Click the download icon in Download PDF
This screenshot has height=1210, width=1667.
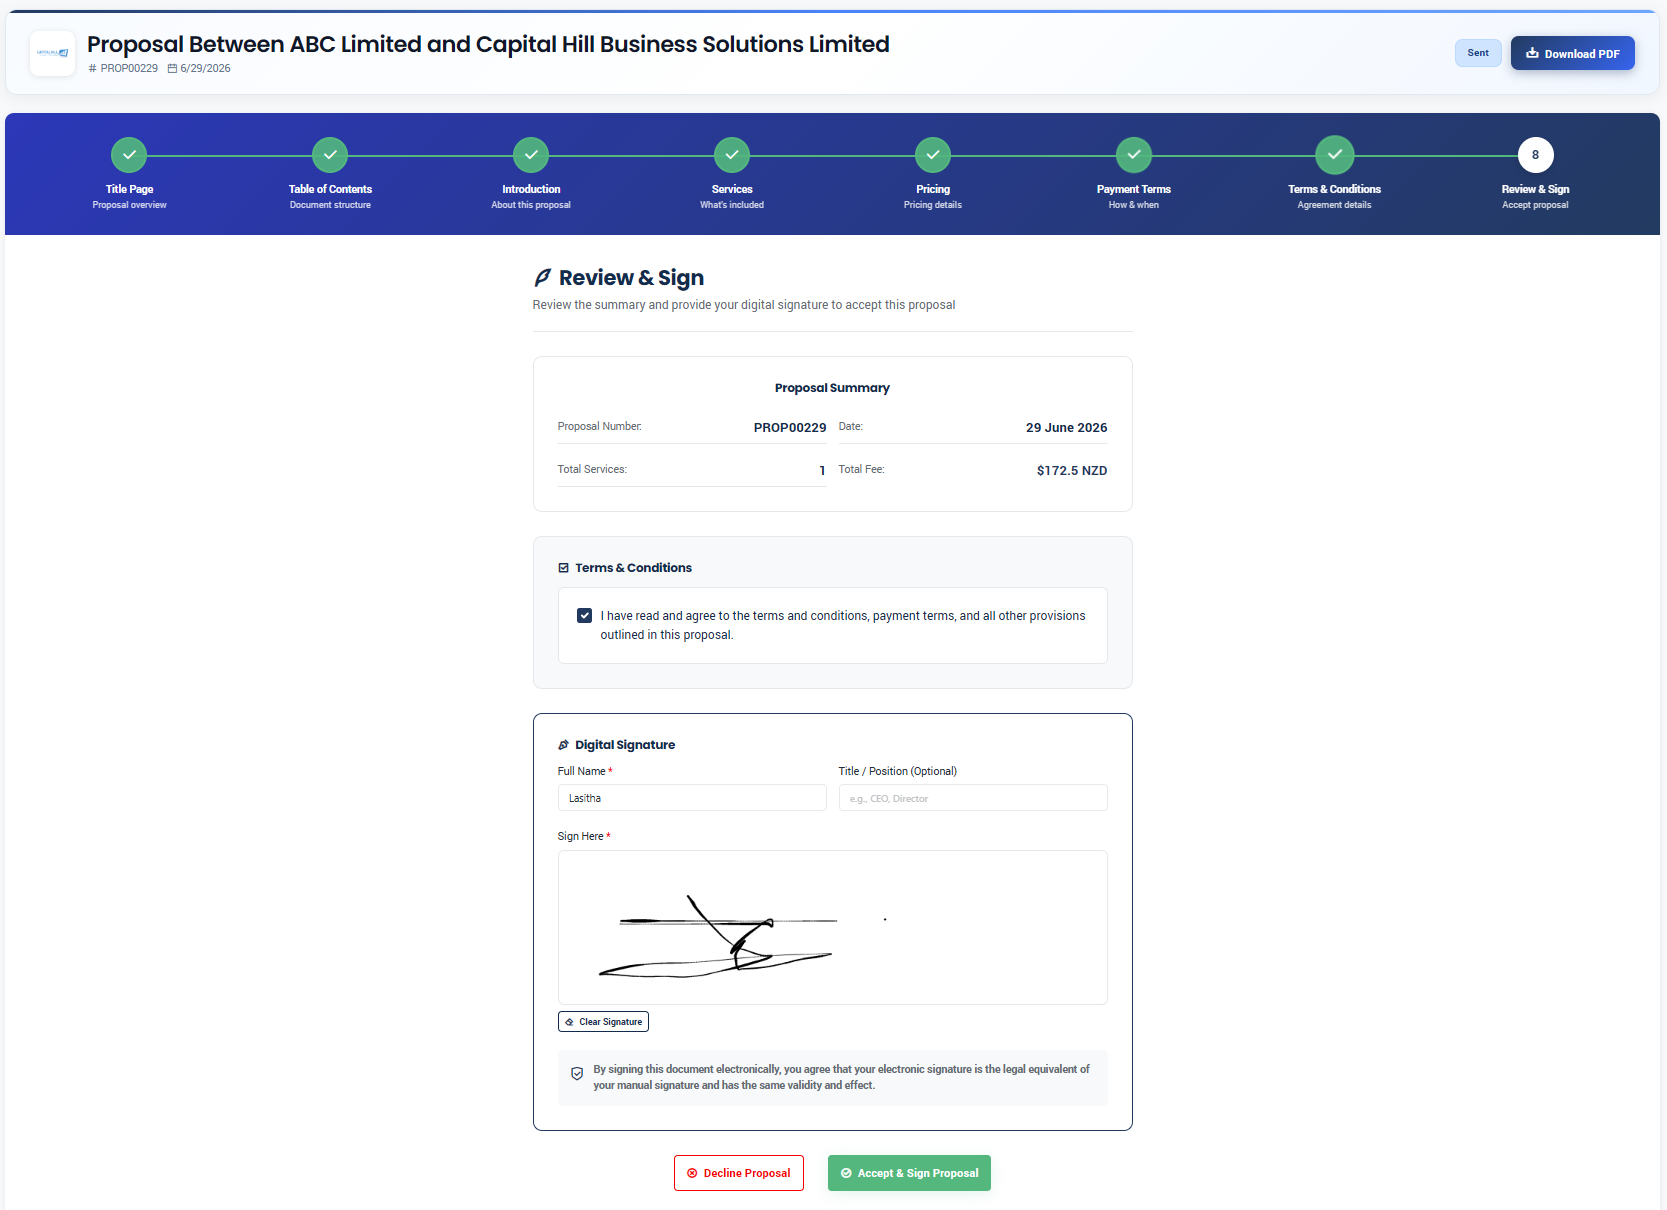(1532, 53)
